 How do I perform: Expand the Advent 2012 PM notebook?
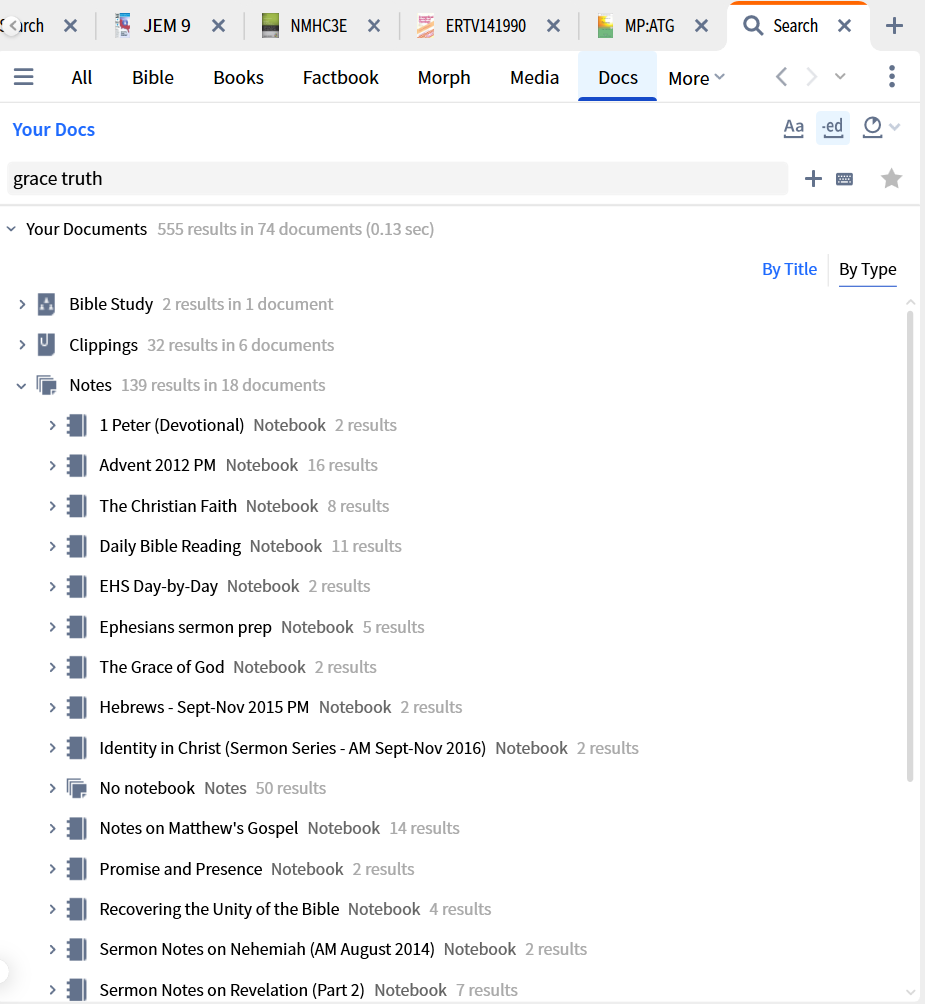point(52,466)
